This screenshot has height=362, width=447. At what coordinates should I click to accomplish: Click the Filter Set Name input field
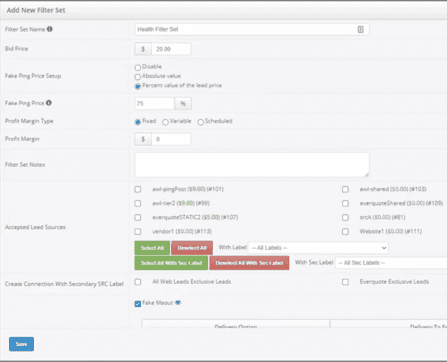click(252, 29)
